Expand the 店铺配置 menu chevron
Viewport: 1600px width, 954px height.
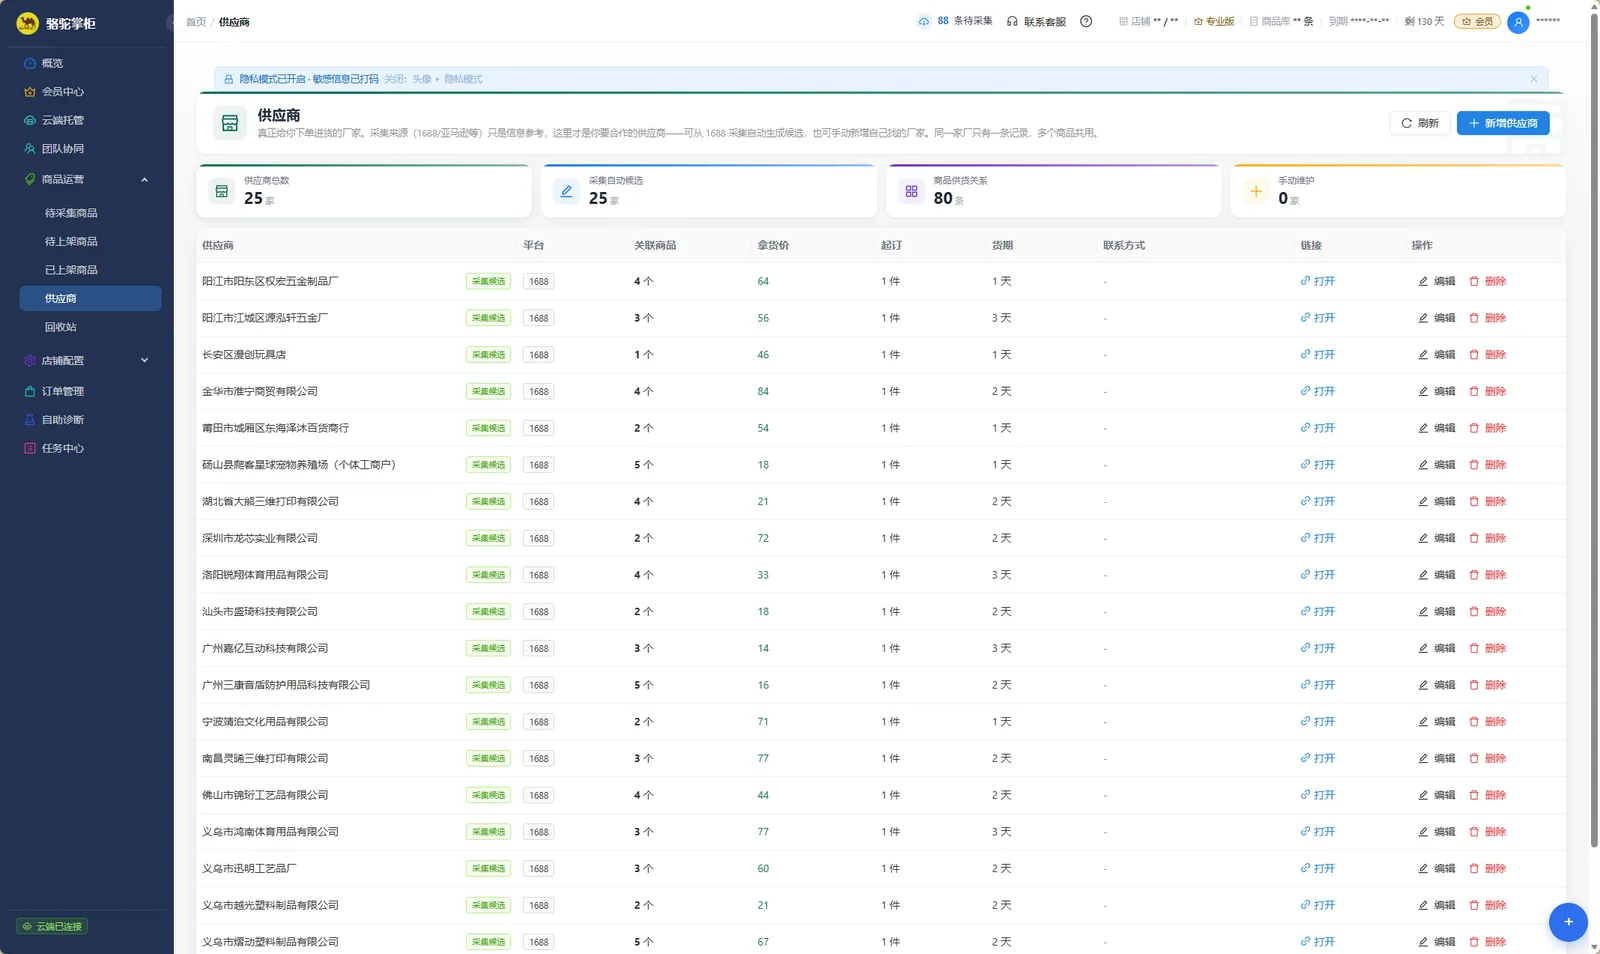pyautogui.click(x=144, y=361)
